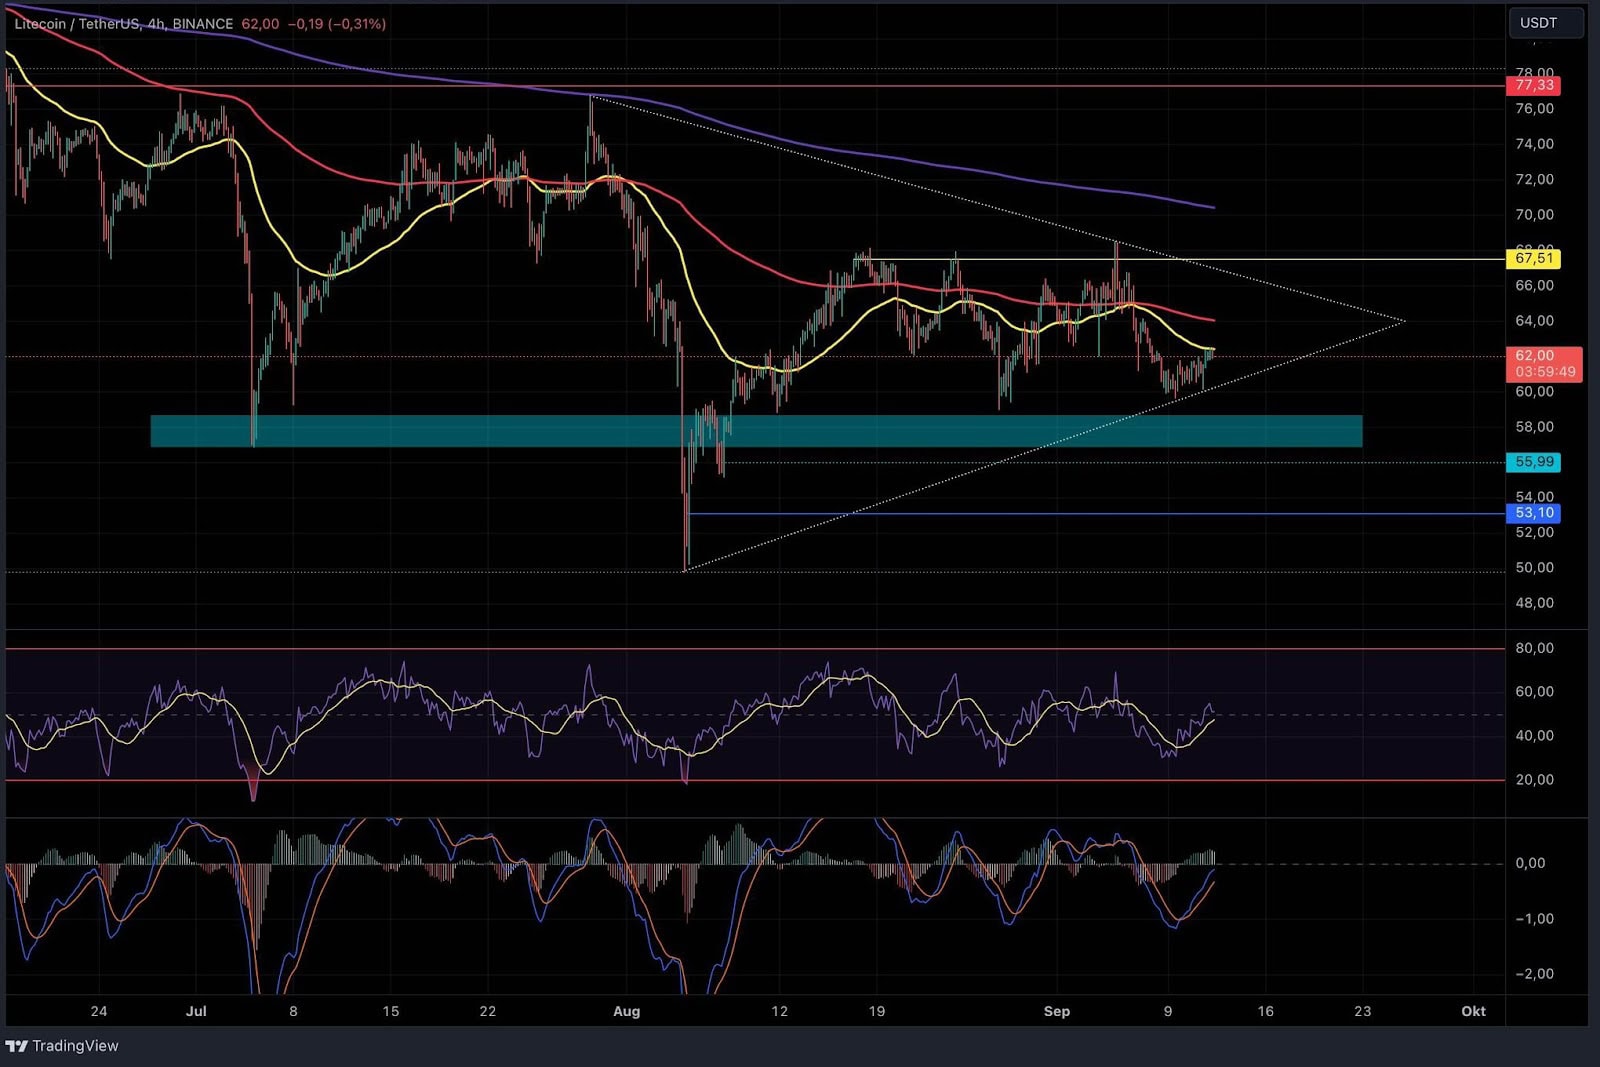Click the Okt label on time axis

[1473, 1011]
